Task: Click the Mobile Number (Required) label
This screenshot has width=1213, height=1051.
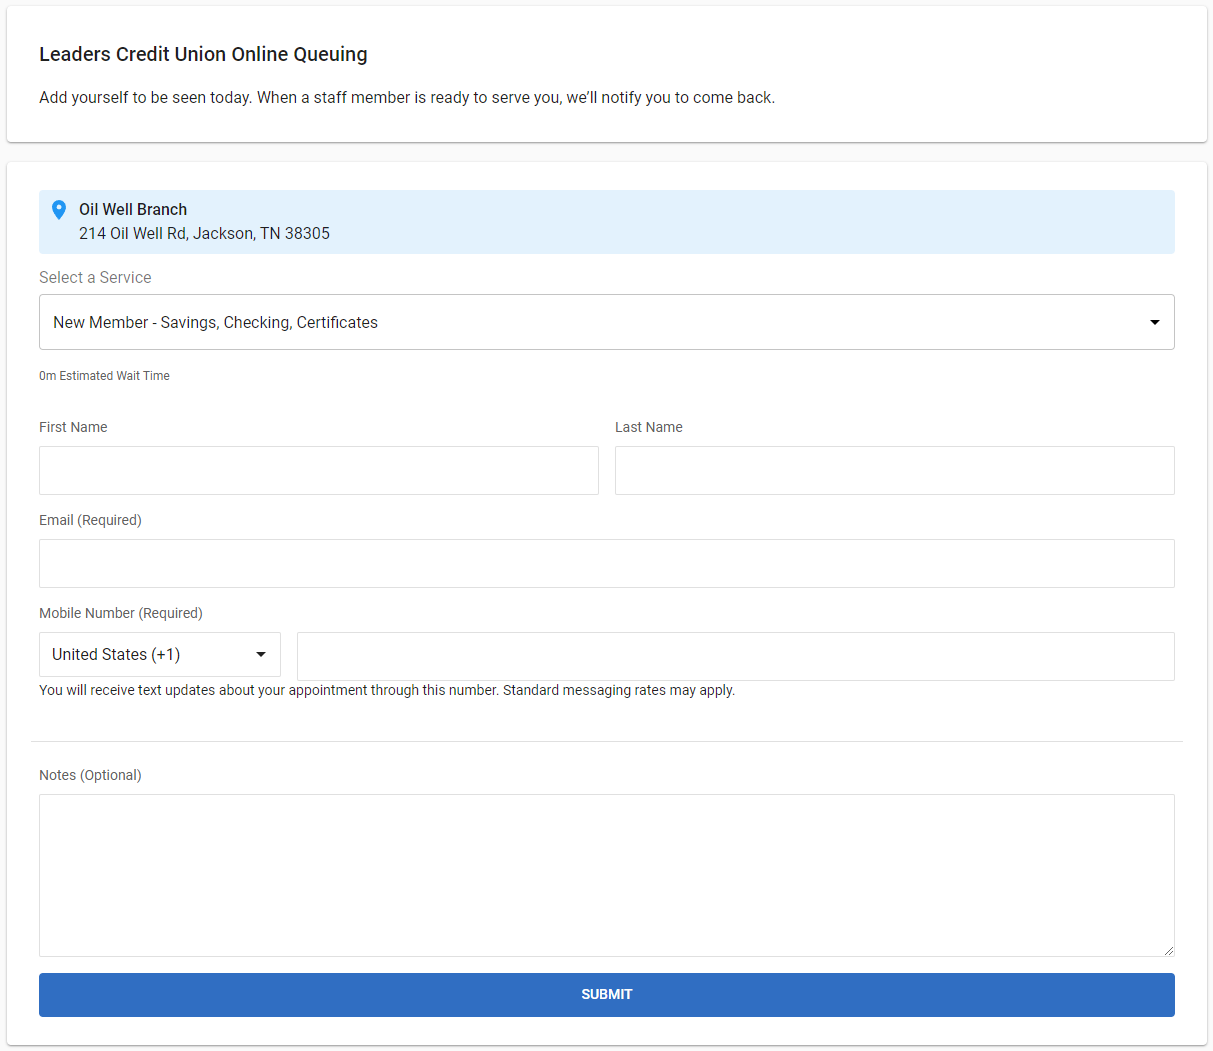Action: [x=121, y=613]
